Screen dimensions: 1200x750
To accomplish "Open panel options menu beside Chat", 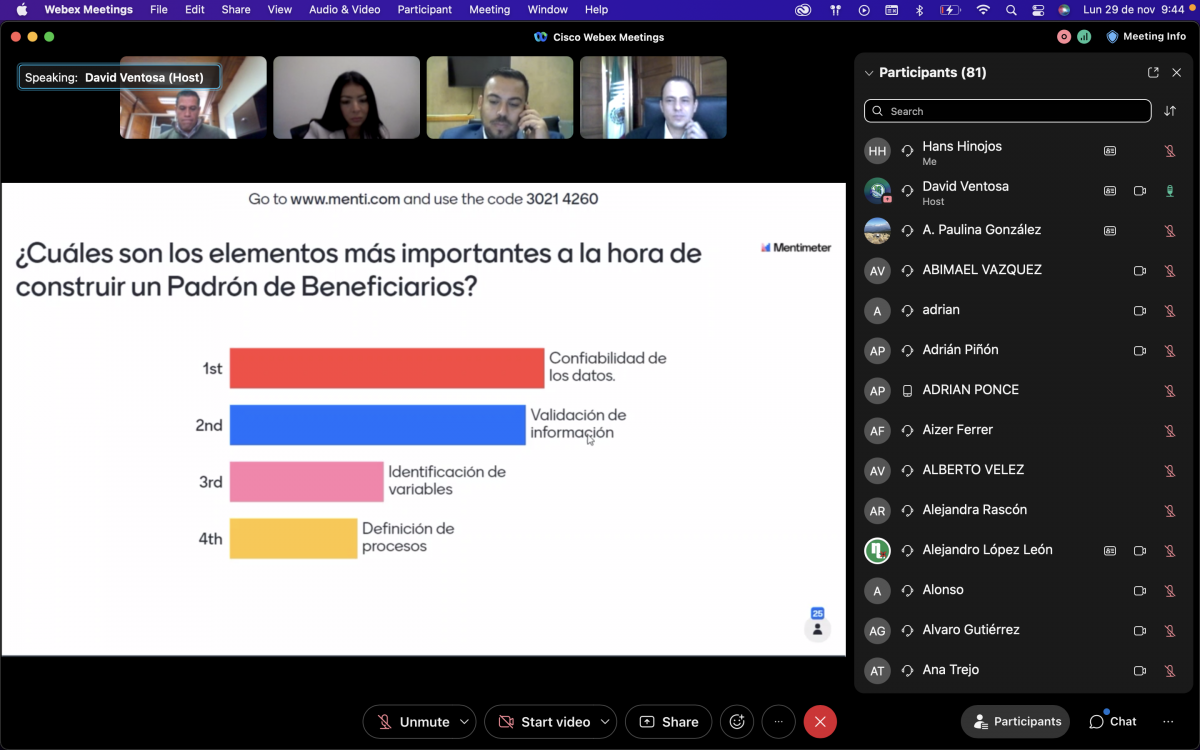I will point(1168,722).
